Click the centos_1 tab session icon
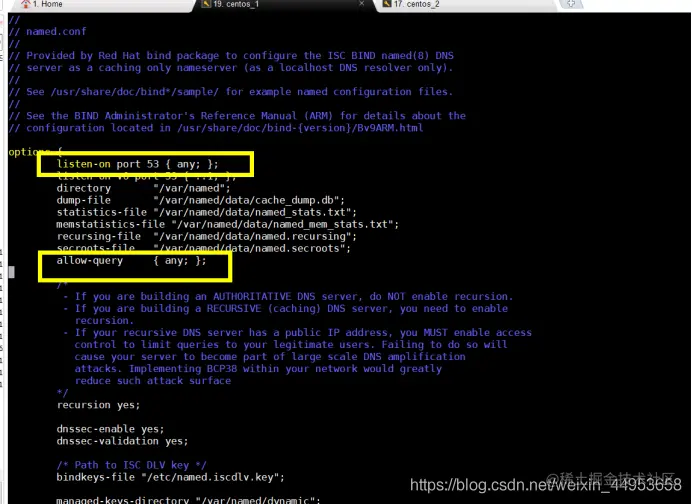This screenshot has width=692, height=504. [206, 4]
